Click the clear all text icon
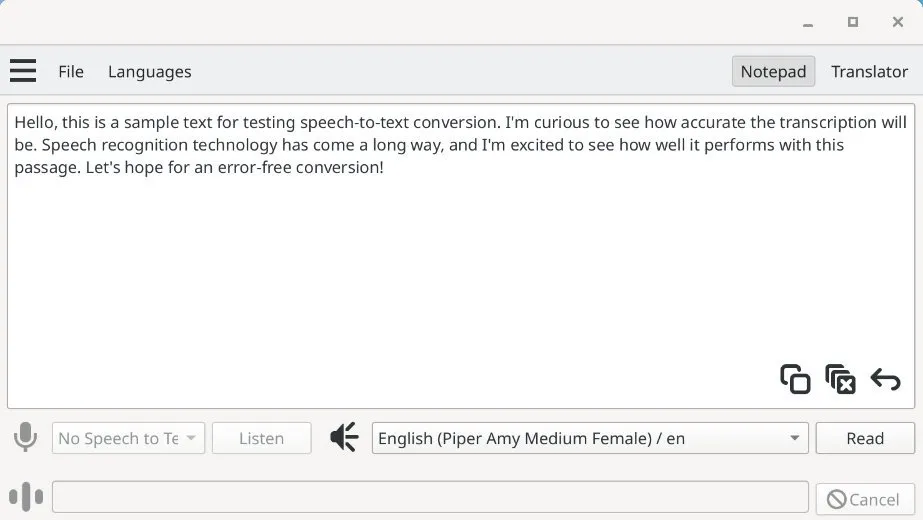 [840, 379]
